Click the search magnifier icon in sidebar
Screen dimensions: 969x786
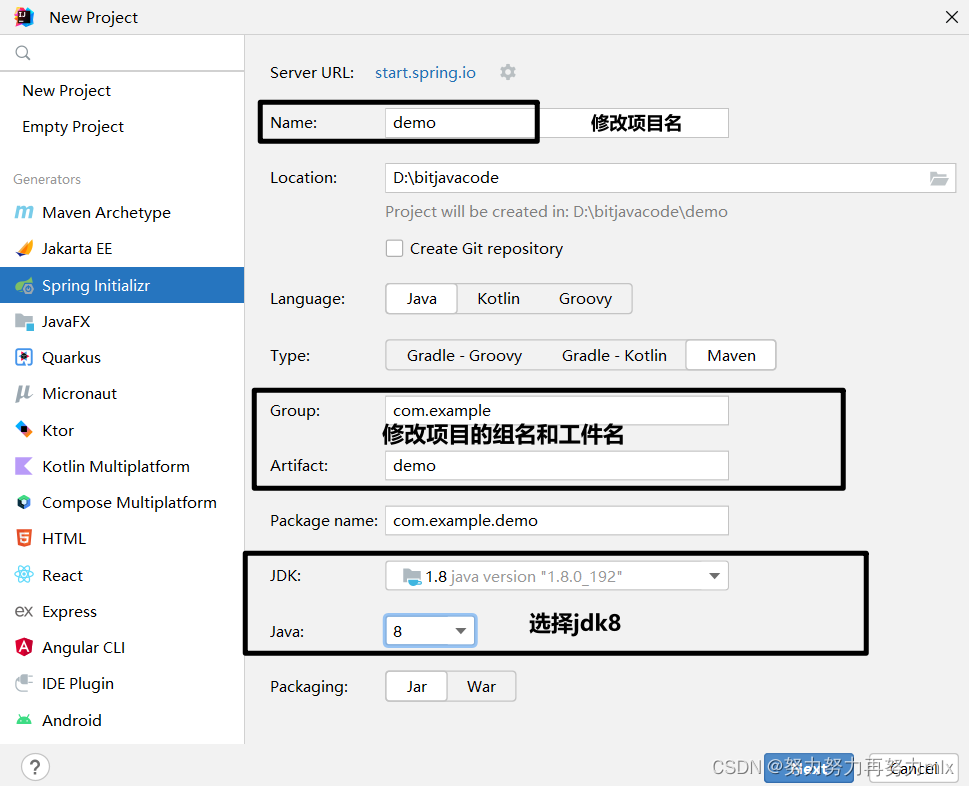pos(23,53)
